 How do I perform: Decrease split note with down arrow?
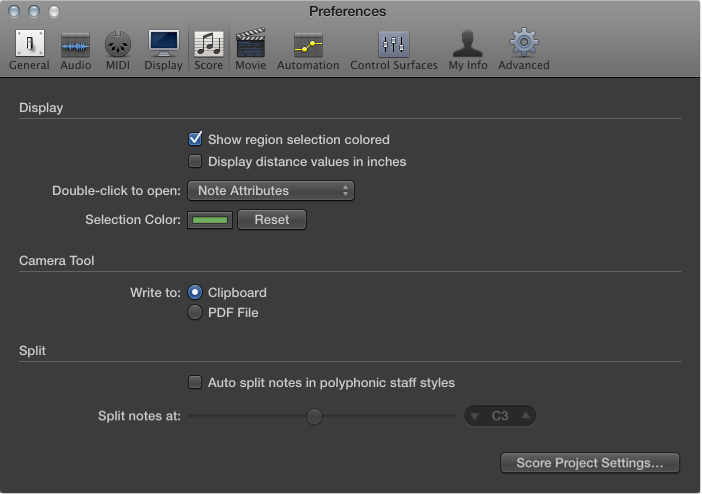click(475, 416)
